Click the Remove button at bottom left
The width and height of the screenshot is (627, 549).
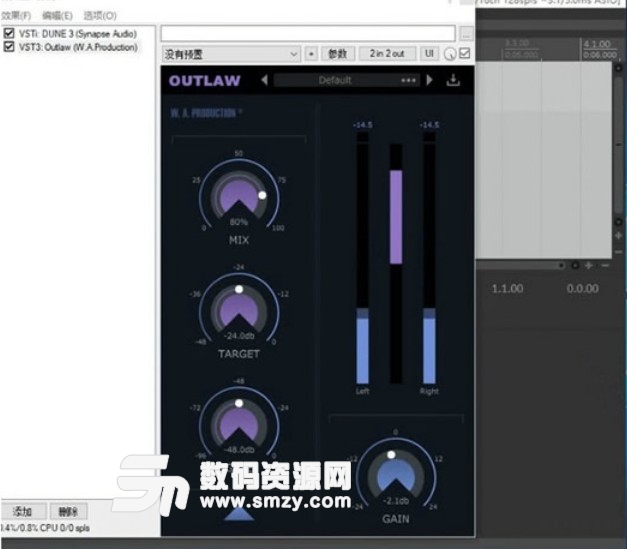pyautogui.click(x=68, y=511)
